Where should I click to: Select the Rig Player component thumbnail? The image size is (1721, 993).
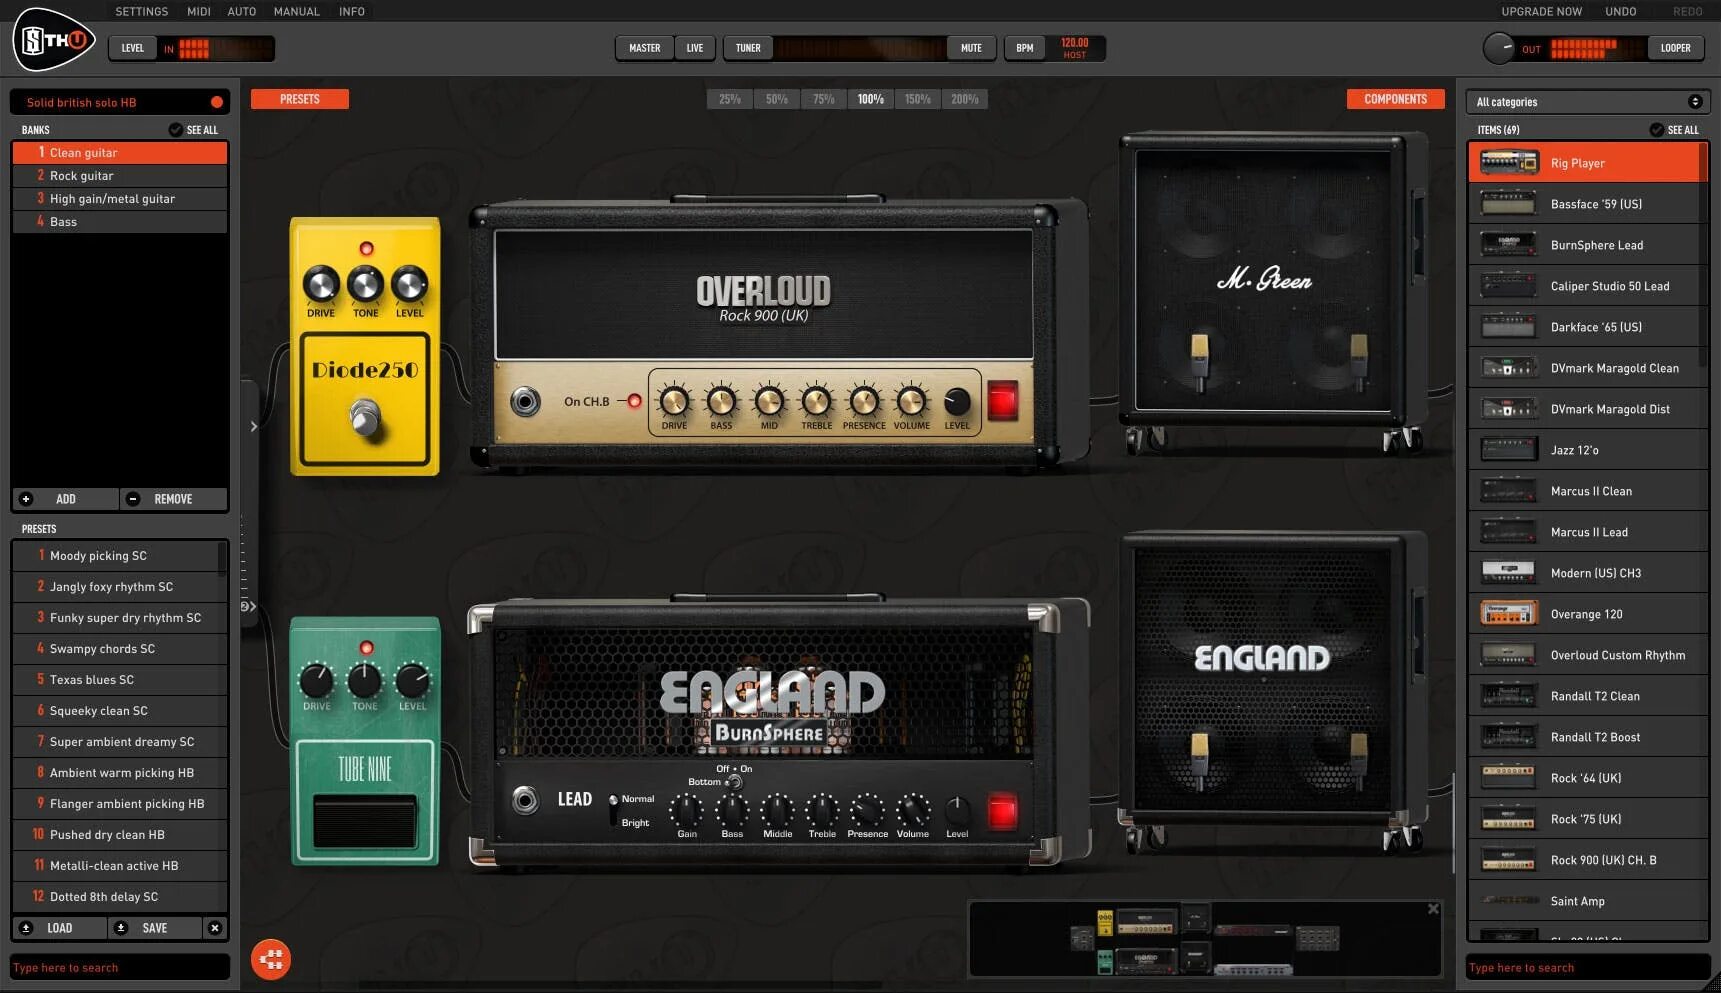pos(1509,163)
